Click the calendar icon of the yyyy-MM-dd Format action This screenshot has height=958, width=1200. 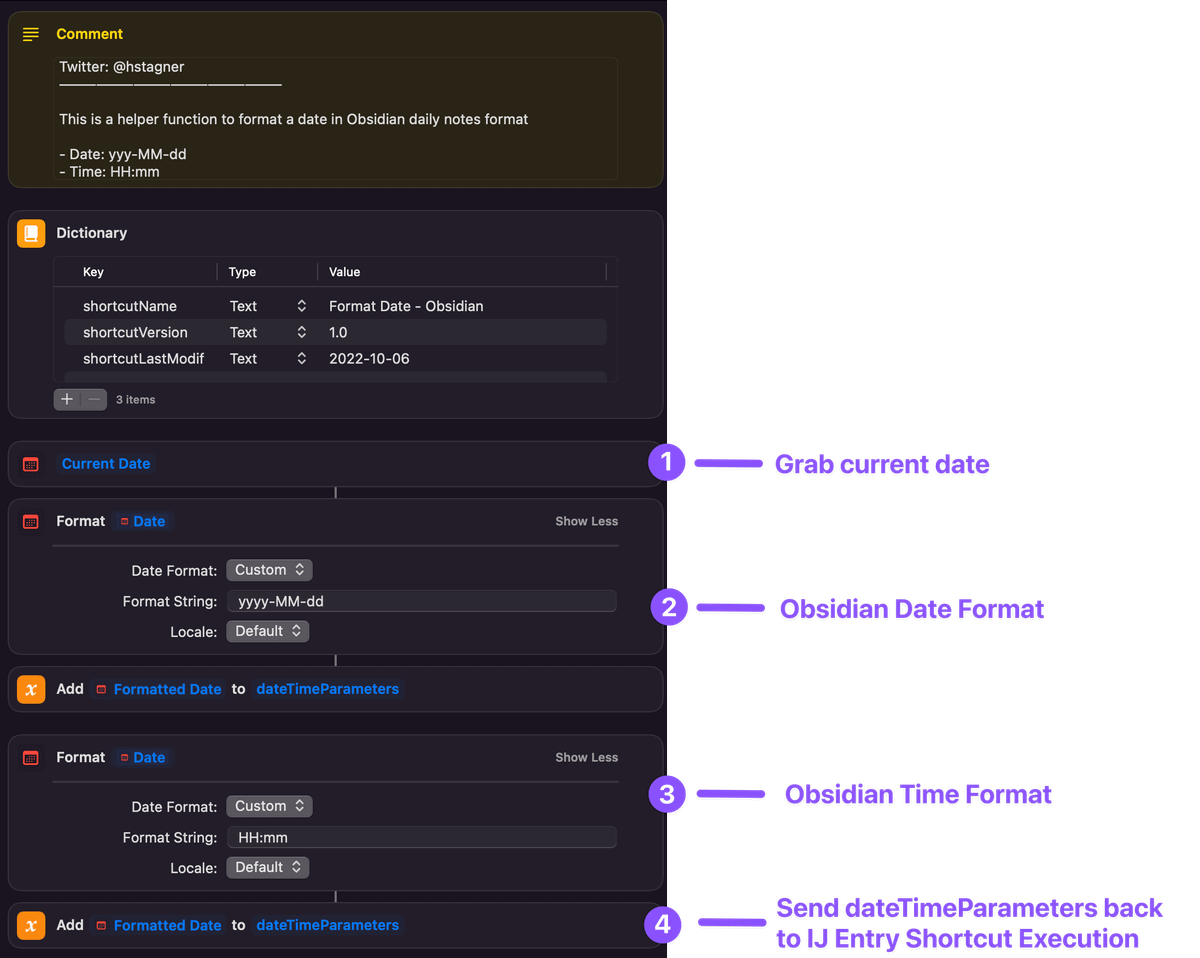click(31, 521)
